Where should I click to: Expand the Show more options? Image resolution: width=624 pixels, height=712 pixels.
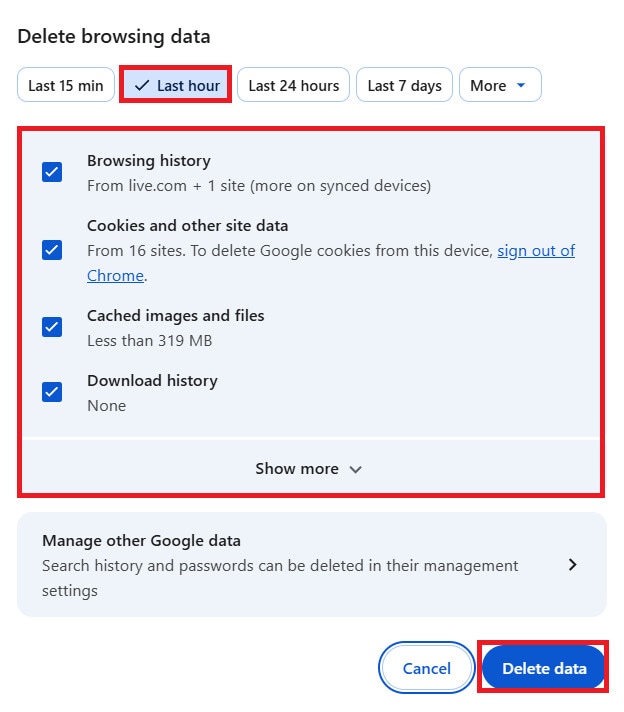point(310,468)
